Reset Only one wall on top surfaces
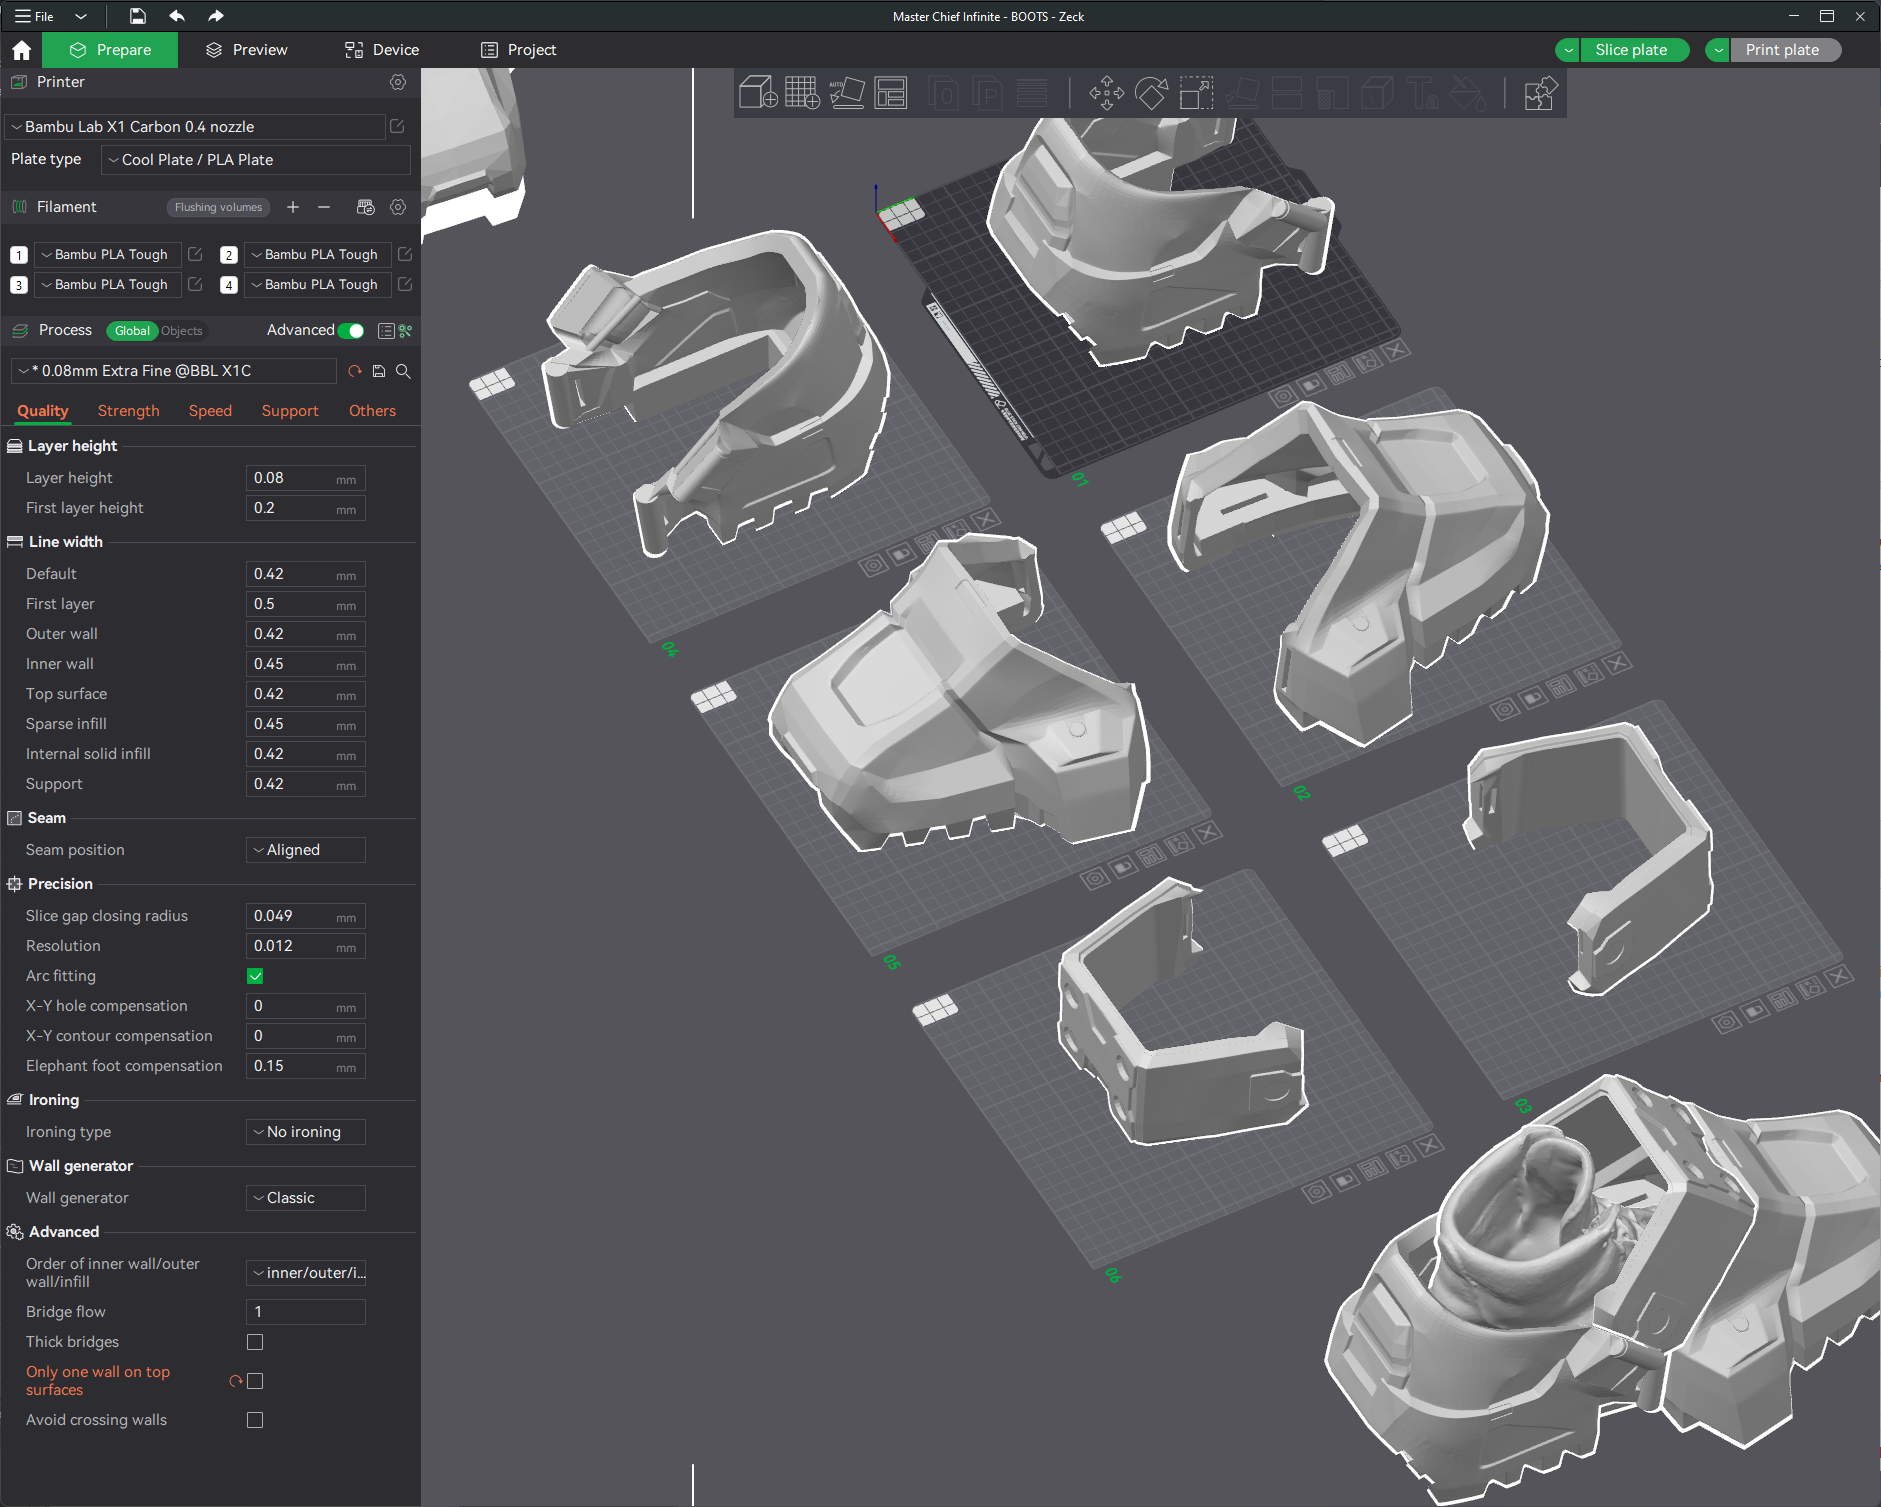The width and height of the screenshot is (1881, 1507). click(236, 1381)
